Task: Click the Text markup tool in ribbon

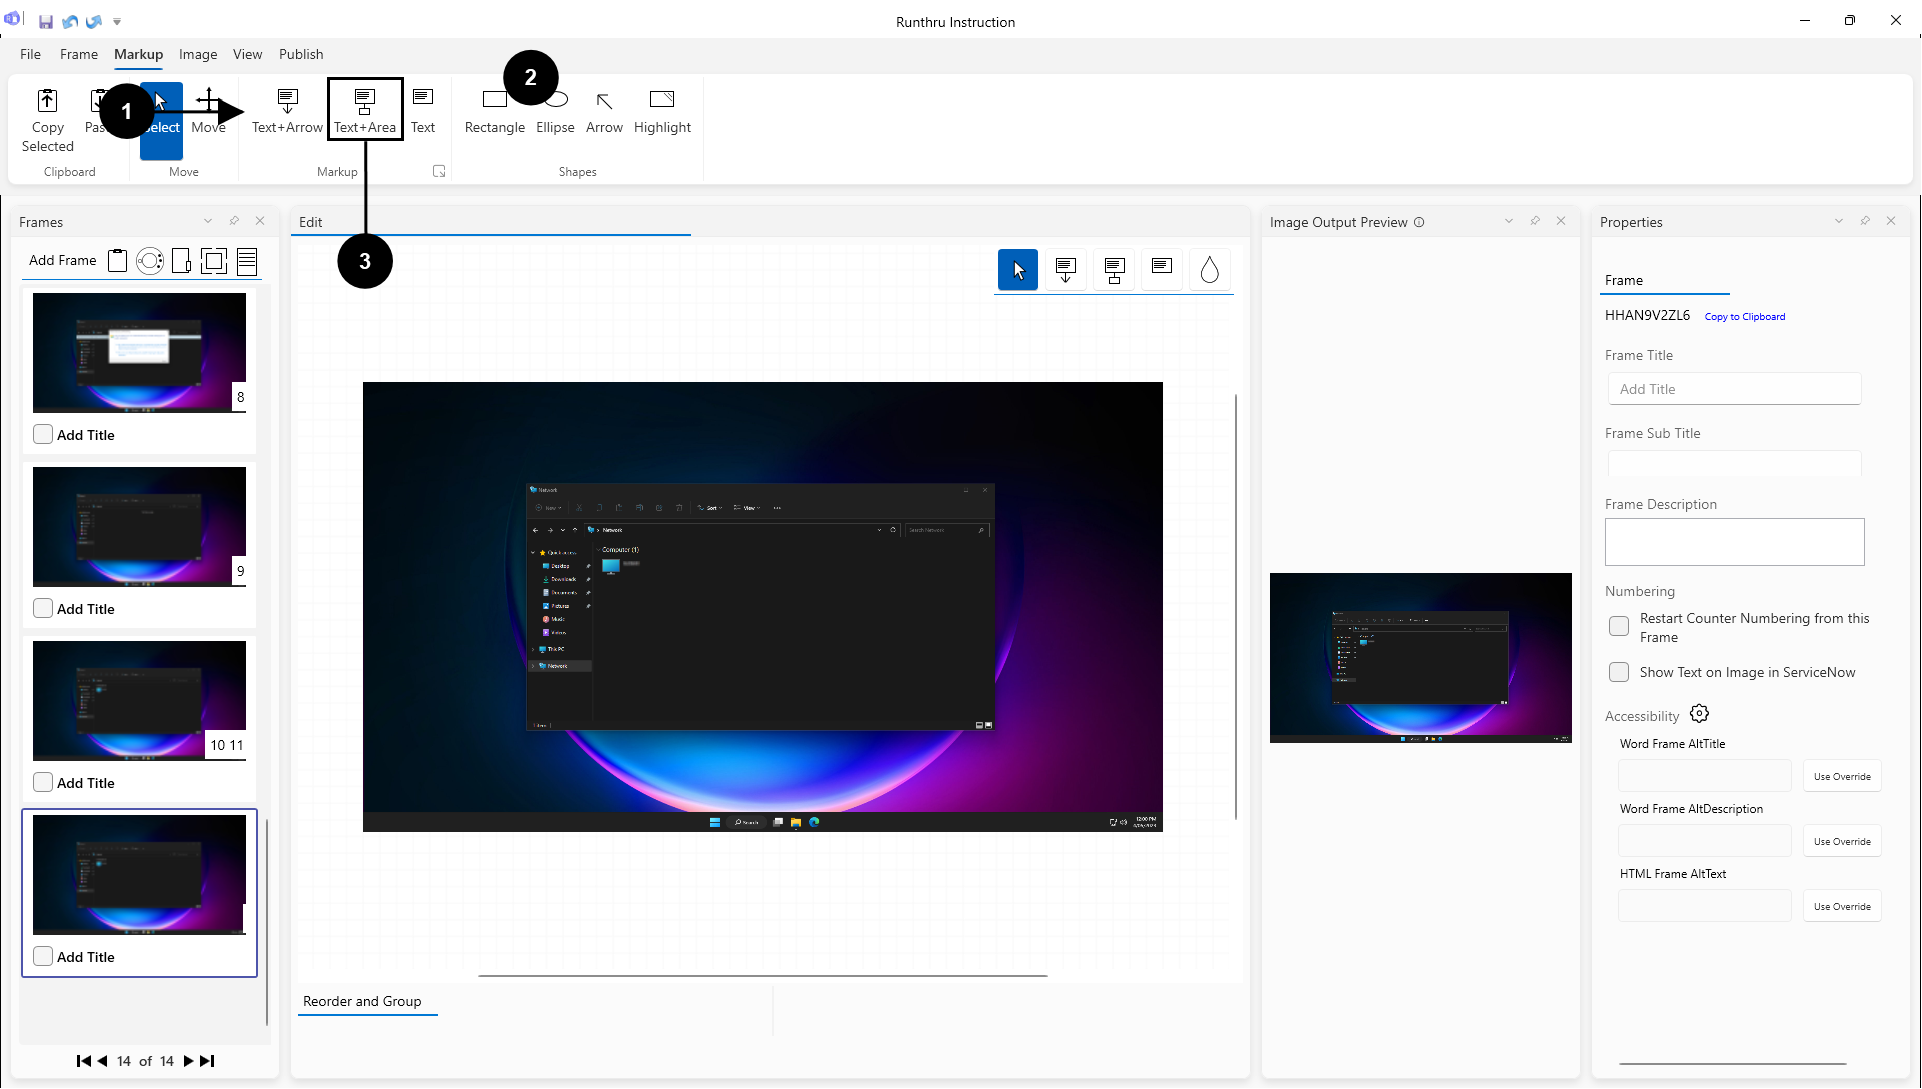Action: click(x=423, y=110)
